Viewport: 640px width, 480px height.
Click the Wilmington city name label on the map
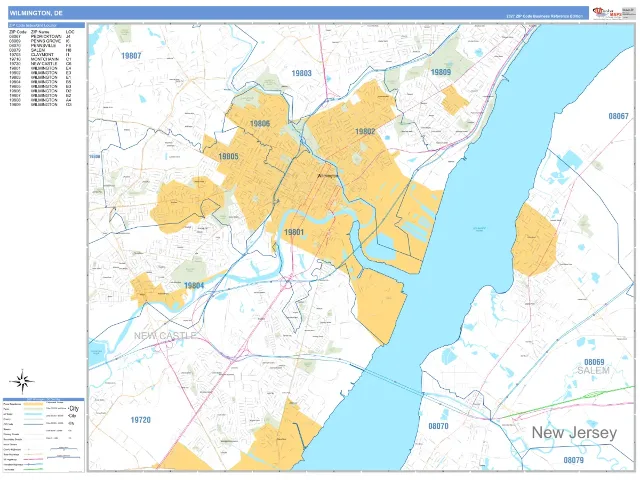pos(328,176)
